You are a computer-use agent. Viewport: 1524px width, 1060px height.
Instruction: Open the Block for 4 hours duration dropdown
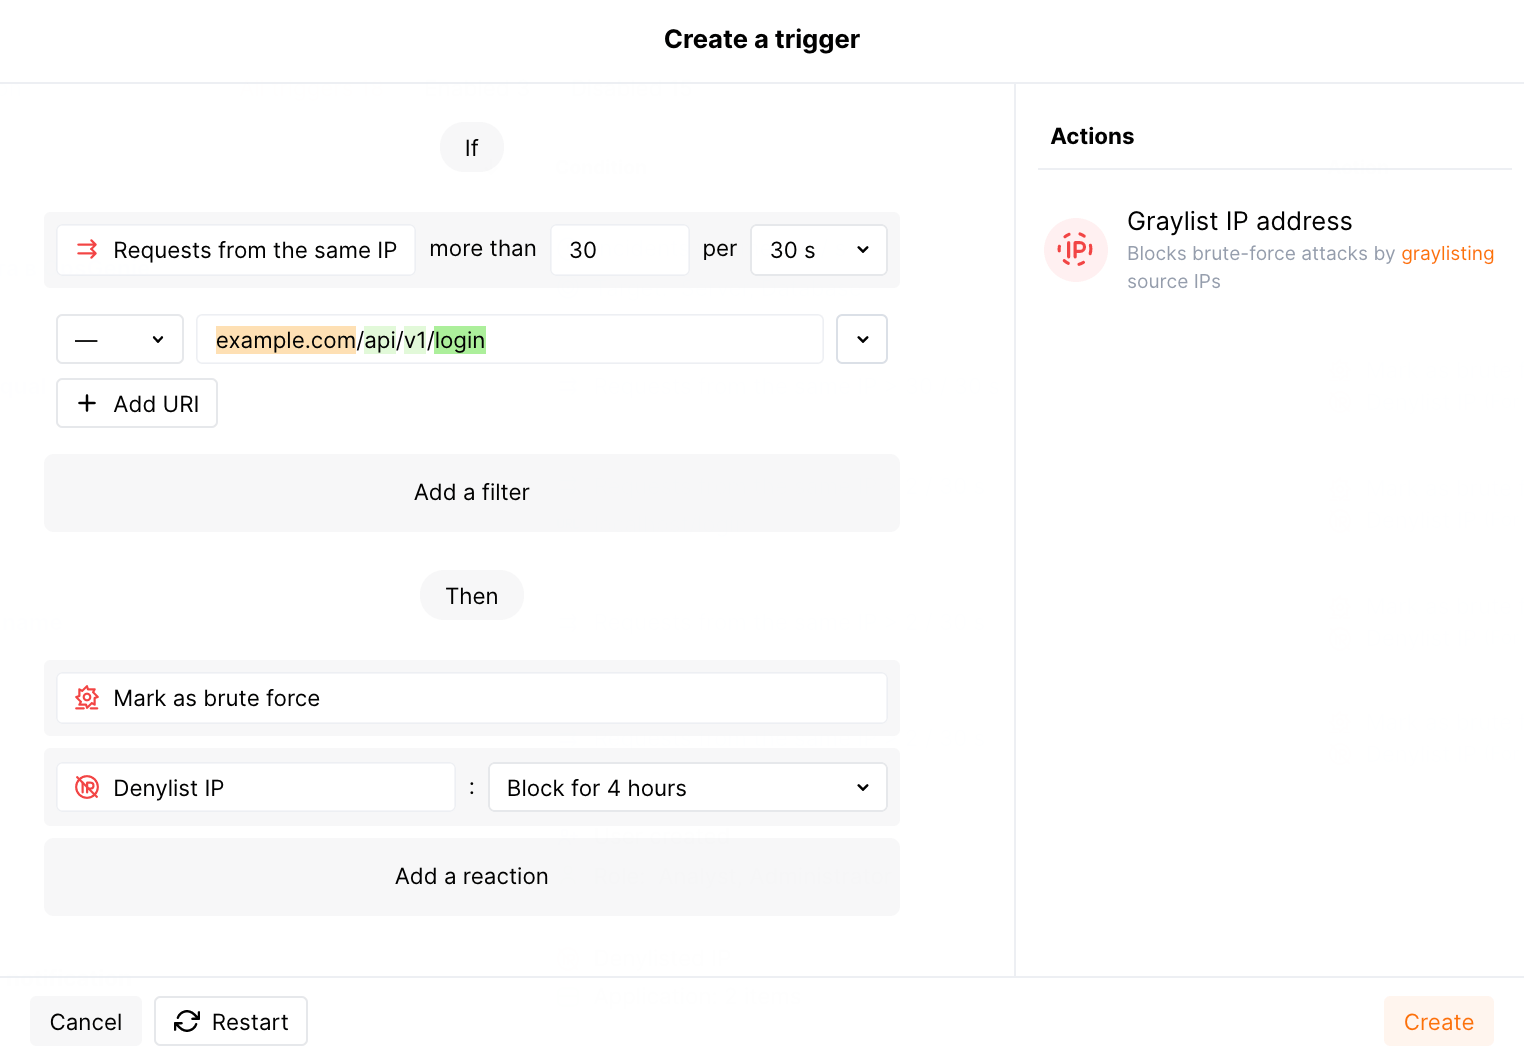[x=687, y=787]
